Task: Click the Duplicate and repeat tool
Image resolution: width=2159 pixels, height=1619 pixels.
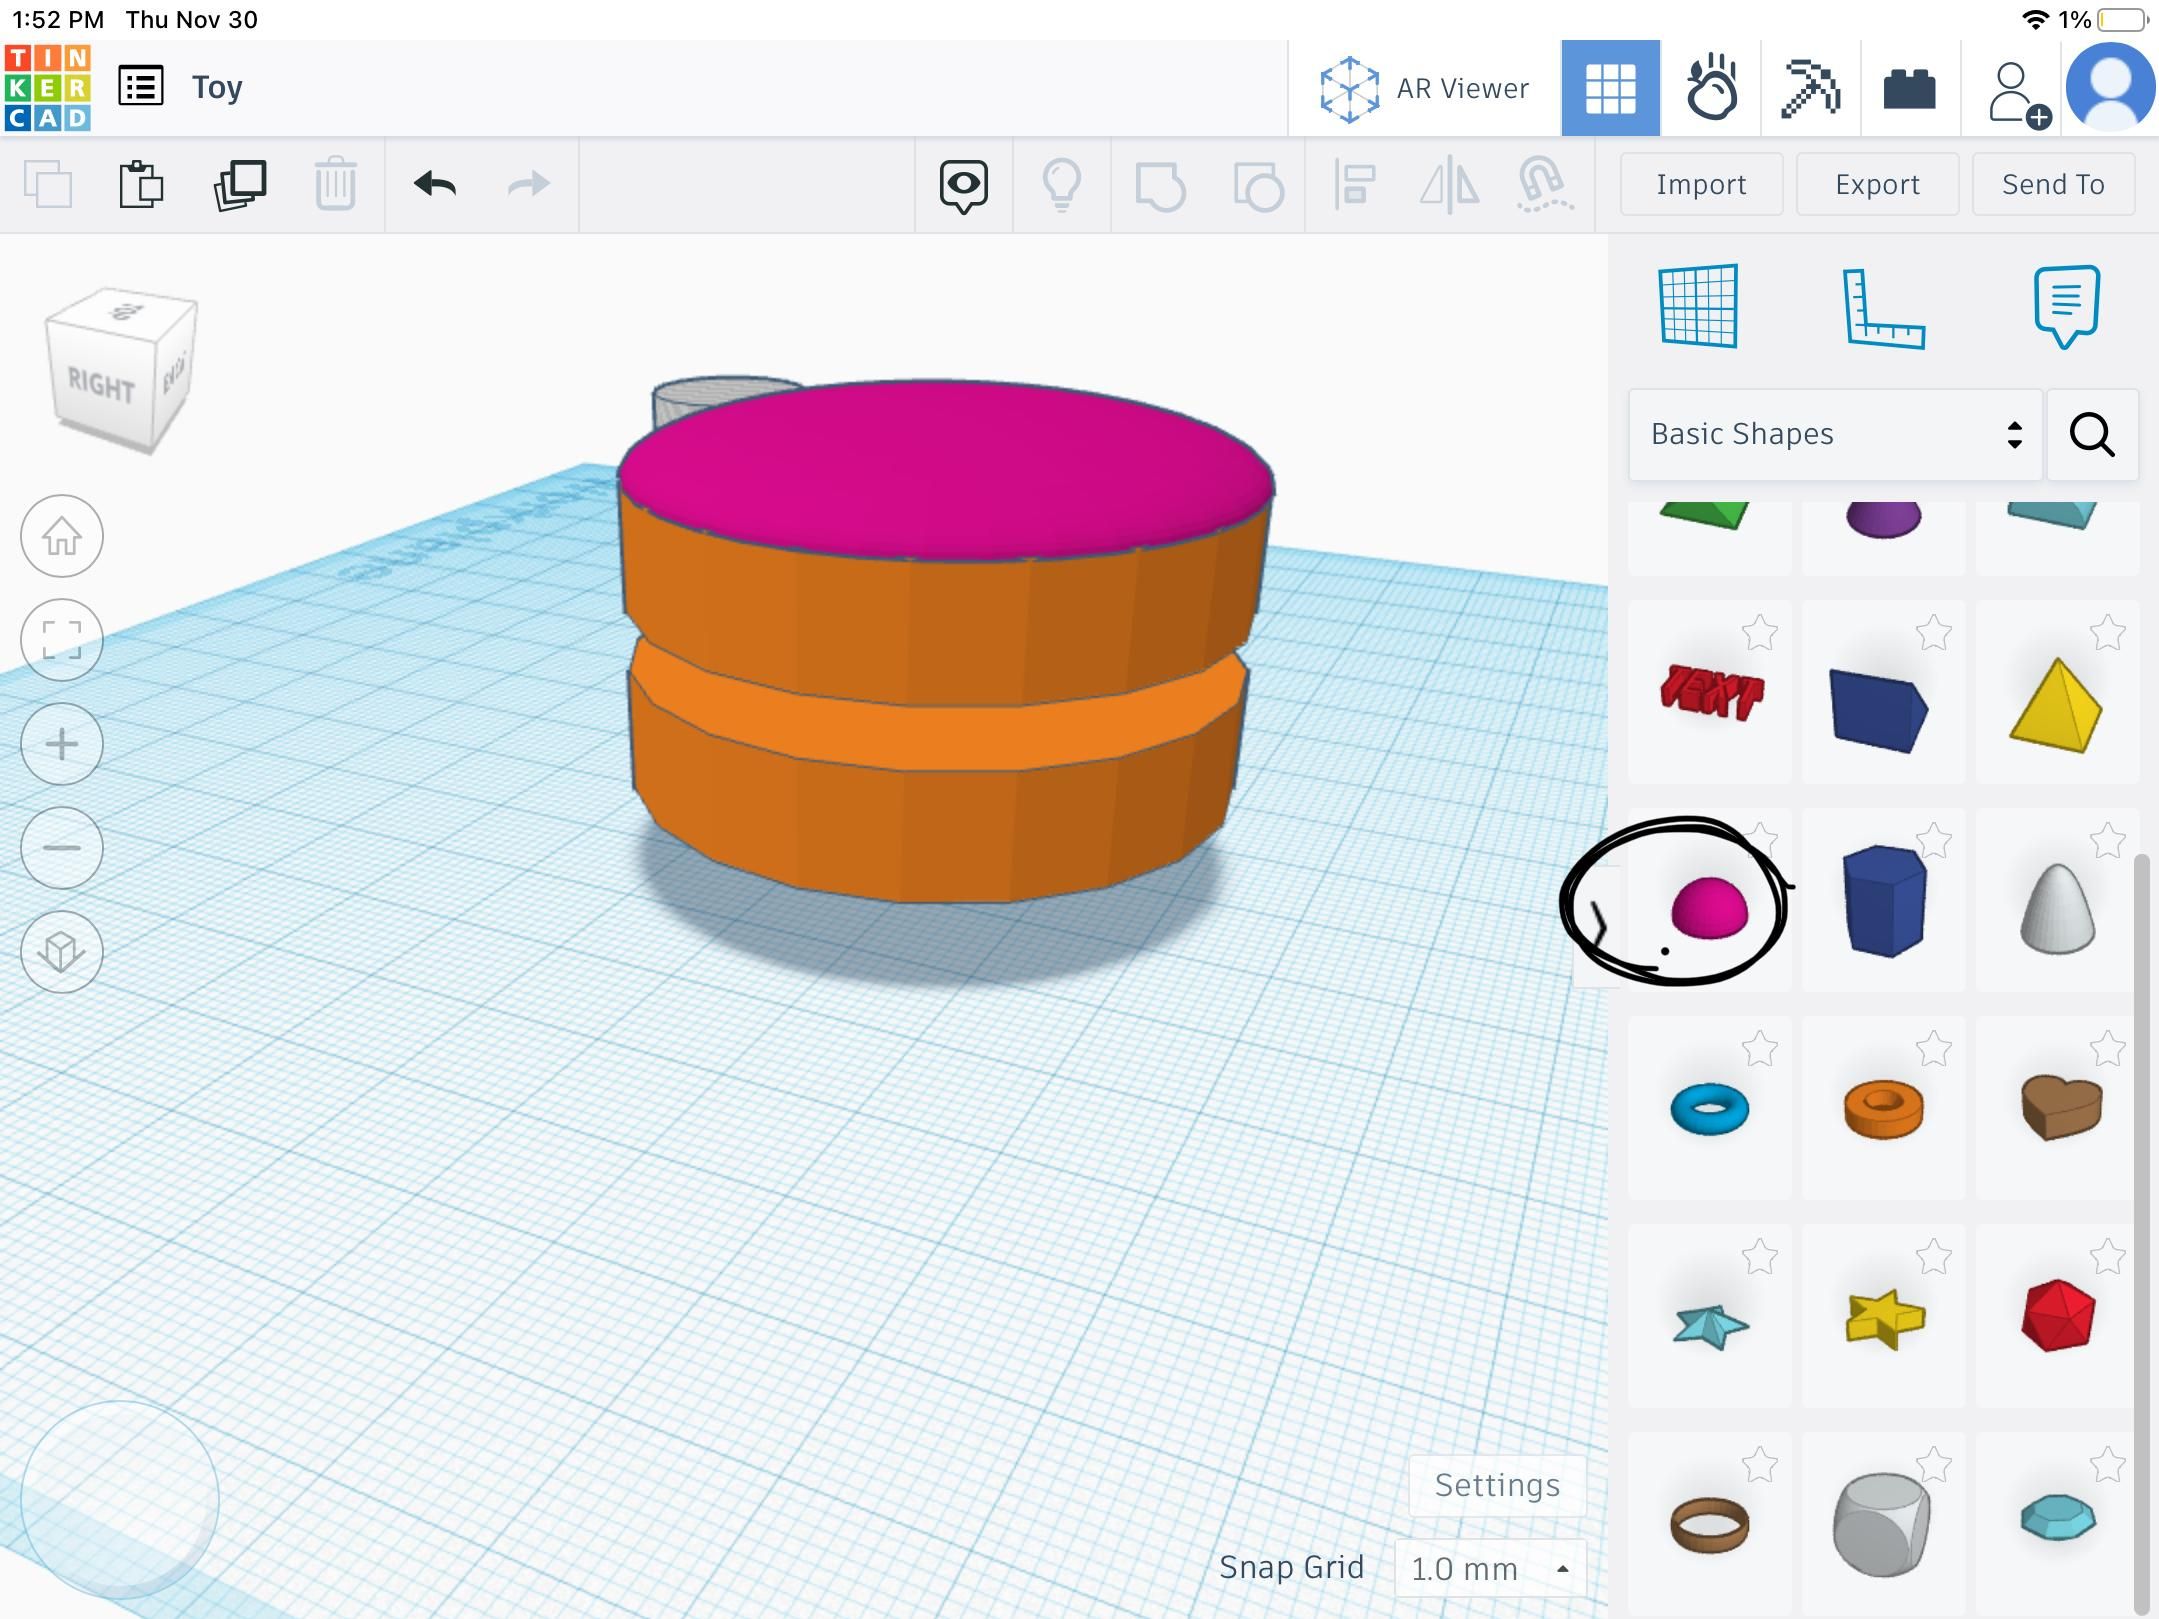Action: tap(240, 184)
